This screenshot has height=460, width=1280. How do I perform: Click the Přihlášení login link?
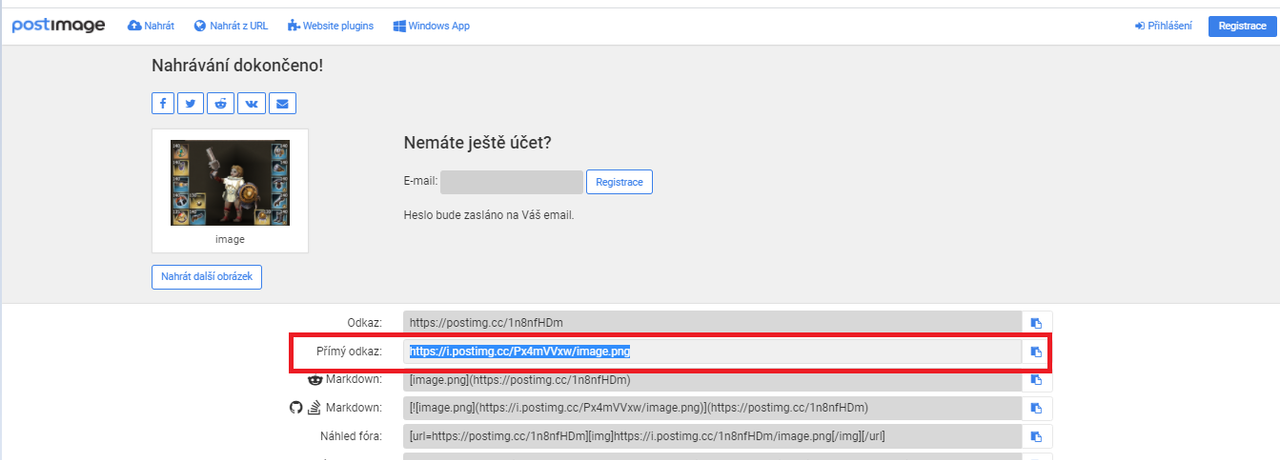[x=1163, y=26]
